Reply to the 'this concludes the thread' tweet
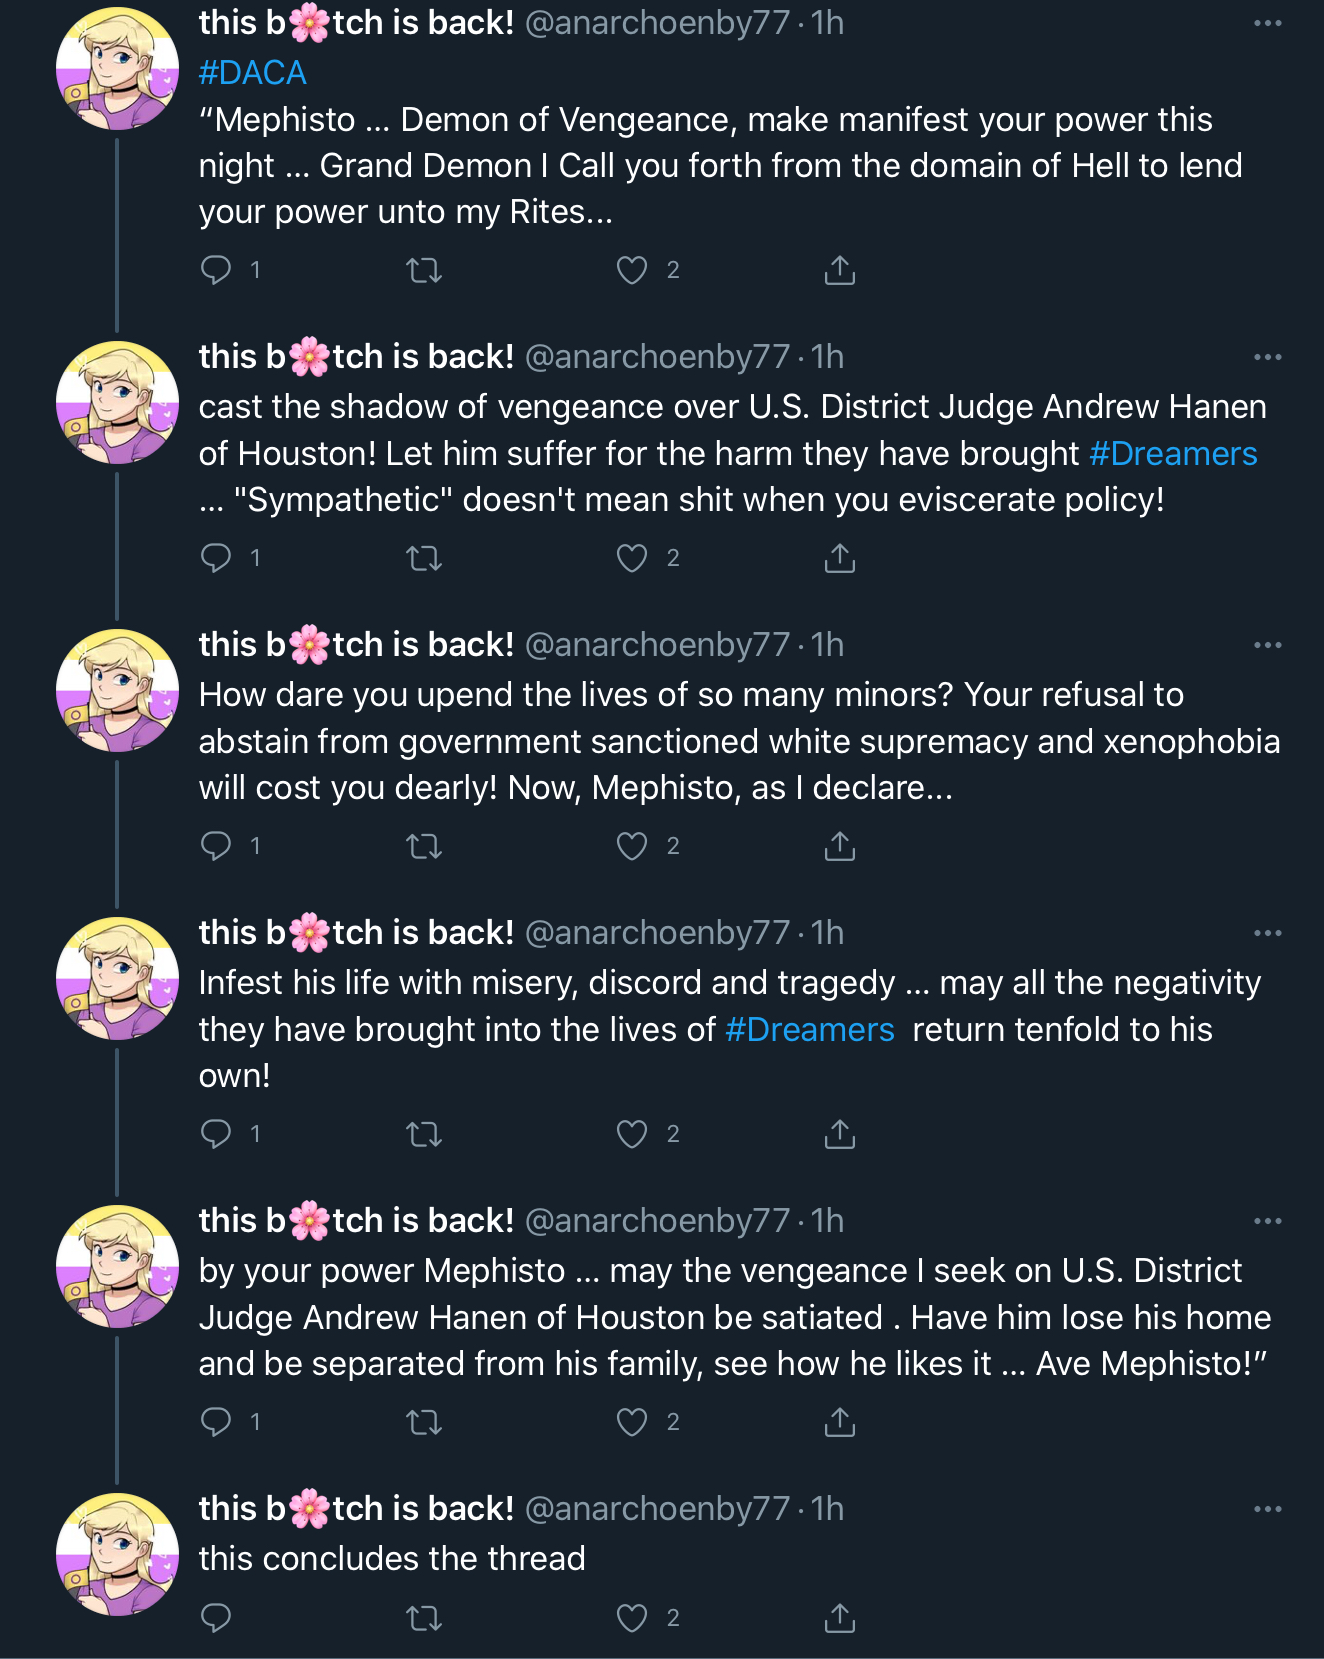Viewport: 1324px width, 1659px height. (x=216, y=1618)
